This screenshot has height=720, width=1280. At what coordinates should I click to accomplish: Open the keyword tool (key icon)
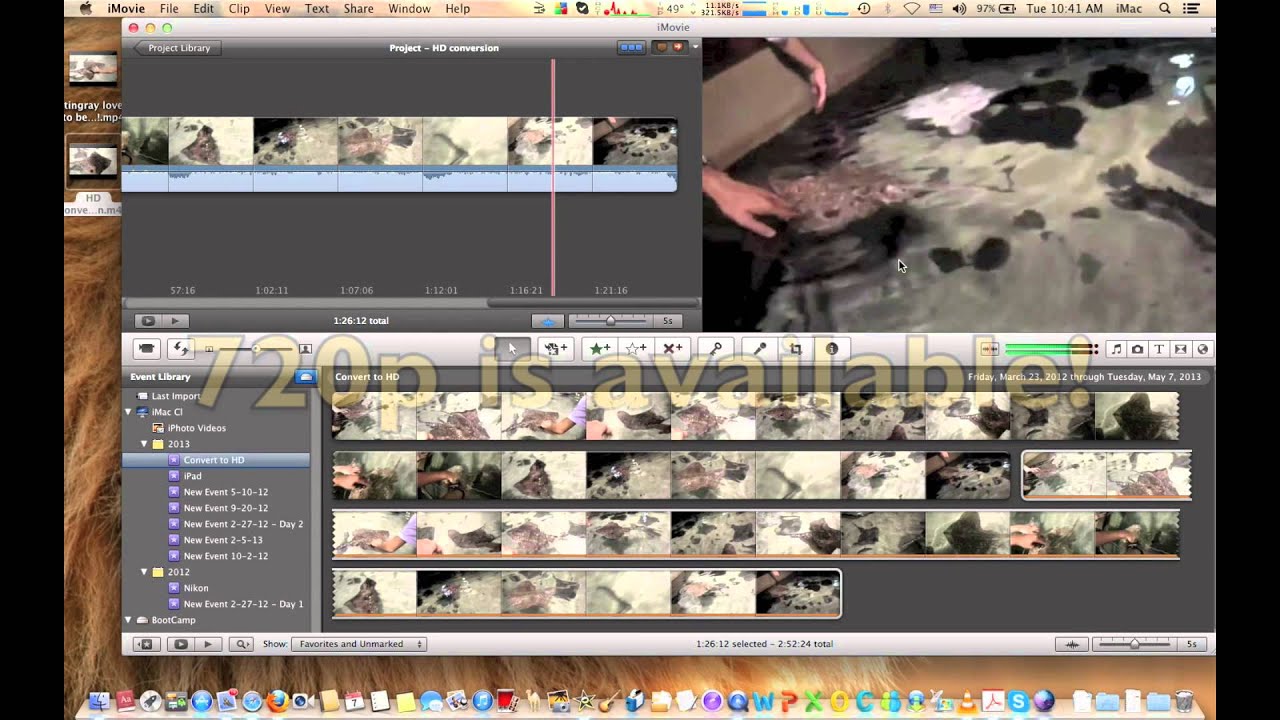click(716, 349)
